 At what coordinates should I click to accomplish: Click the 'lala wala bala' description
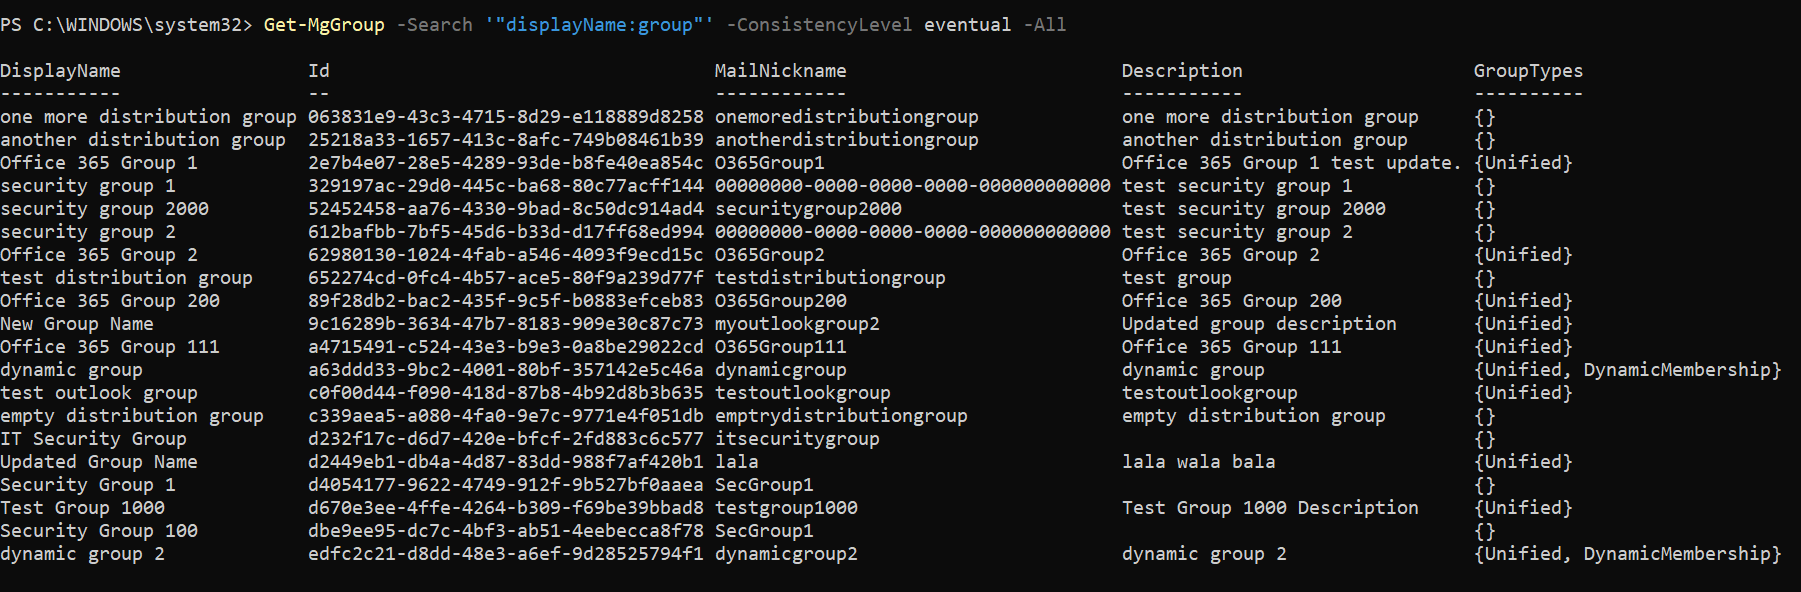[1198, 462]
